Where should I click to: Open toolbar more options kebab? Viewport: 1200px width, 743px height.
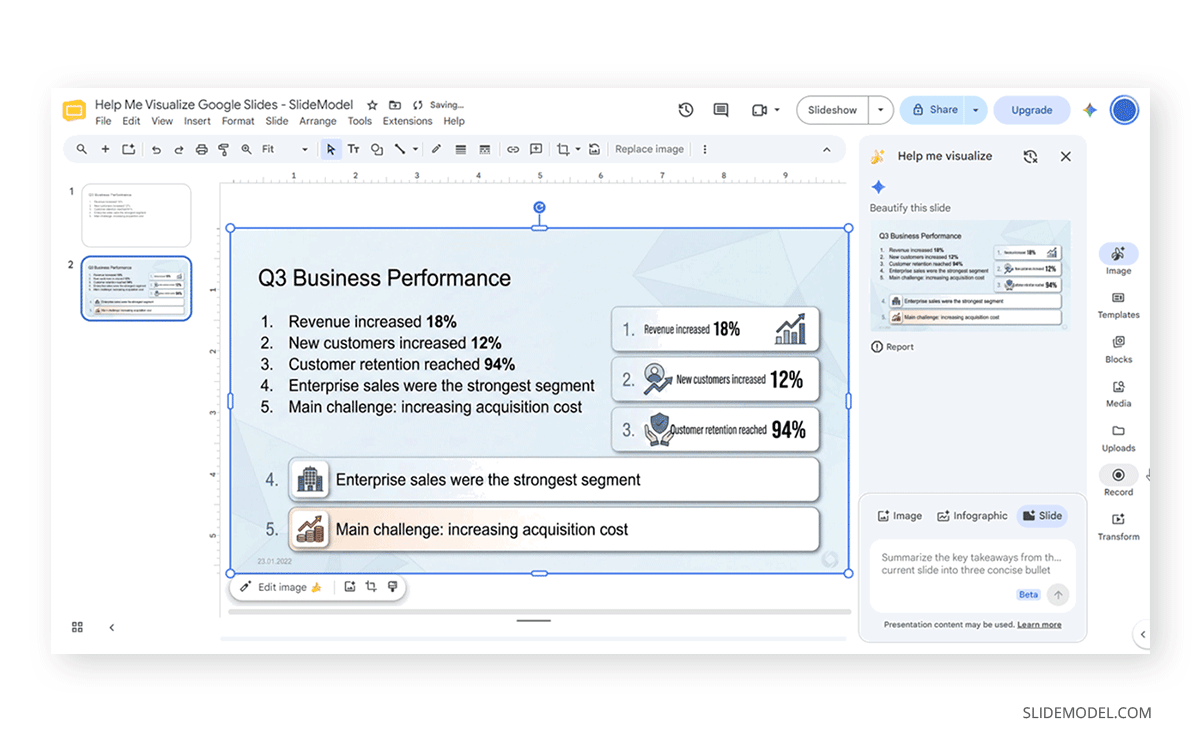tap(705, 149)
